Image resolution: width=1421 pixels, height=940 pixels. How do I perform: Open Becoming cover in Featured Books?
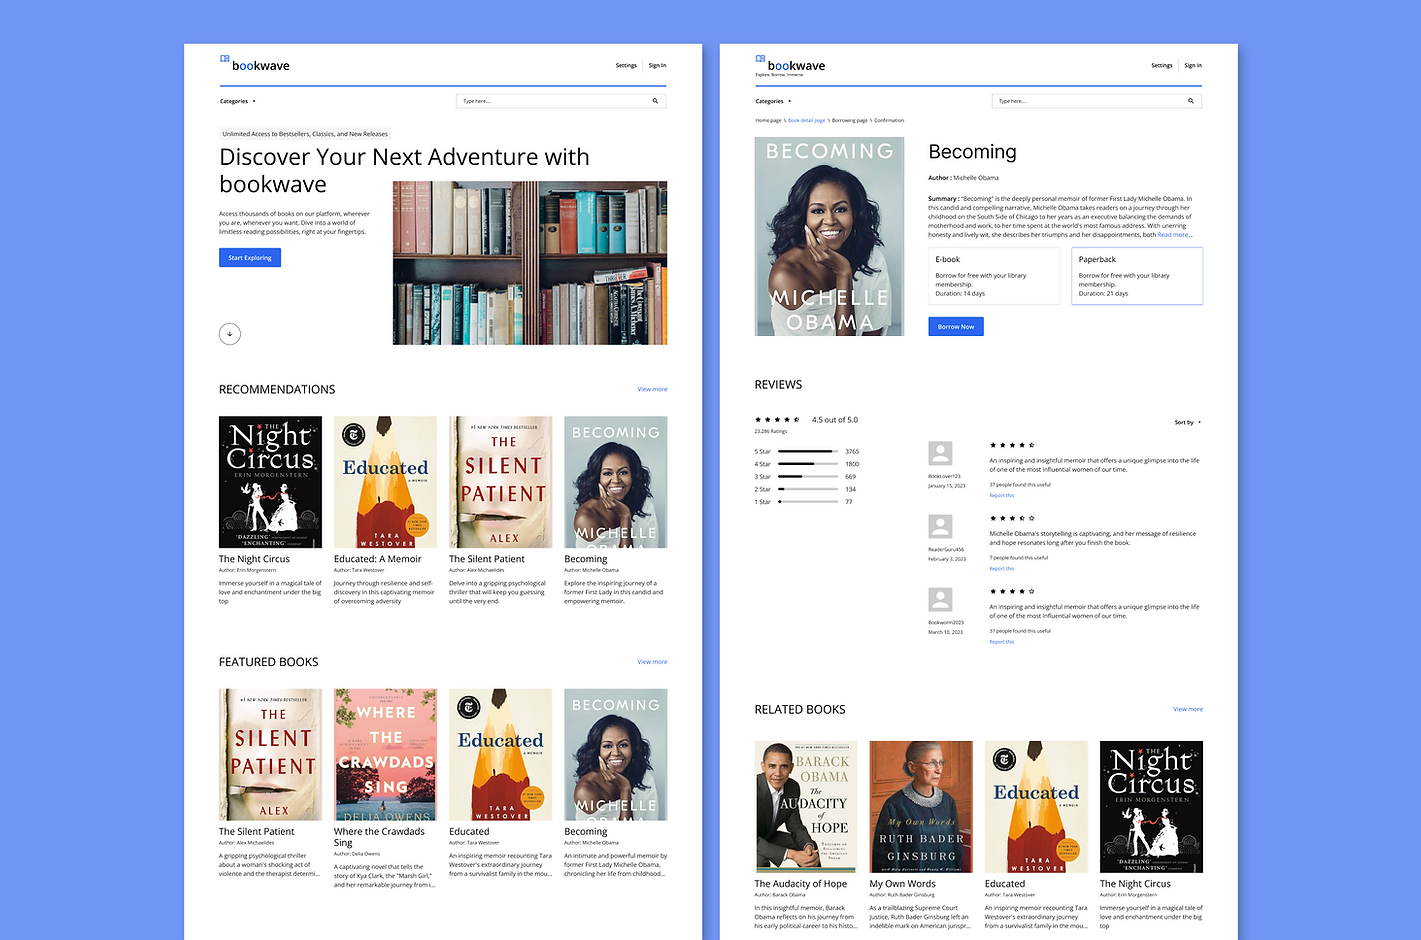click(x=615, y=754)
